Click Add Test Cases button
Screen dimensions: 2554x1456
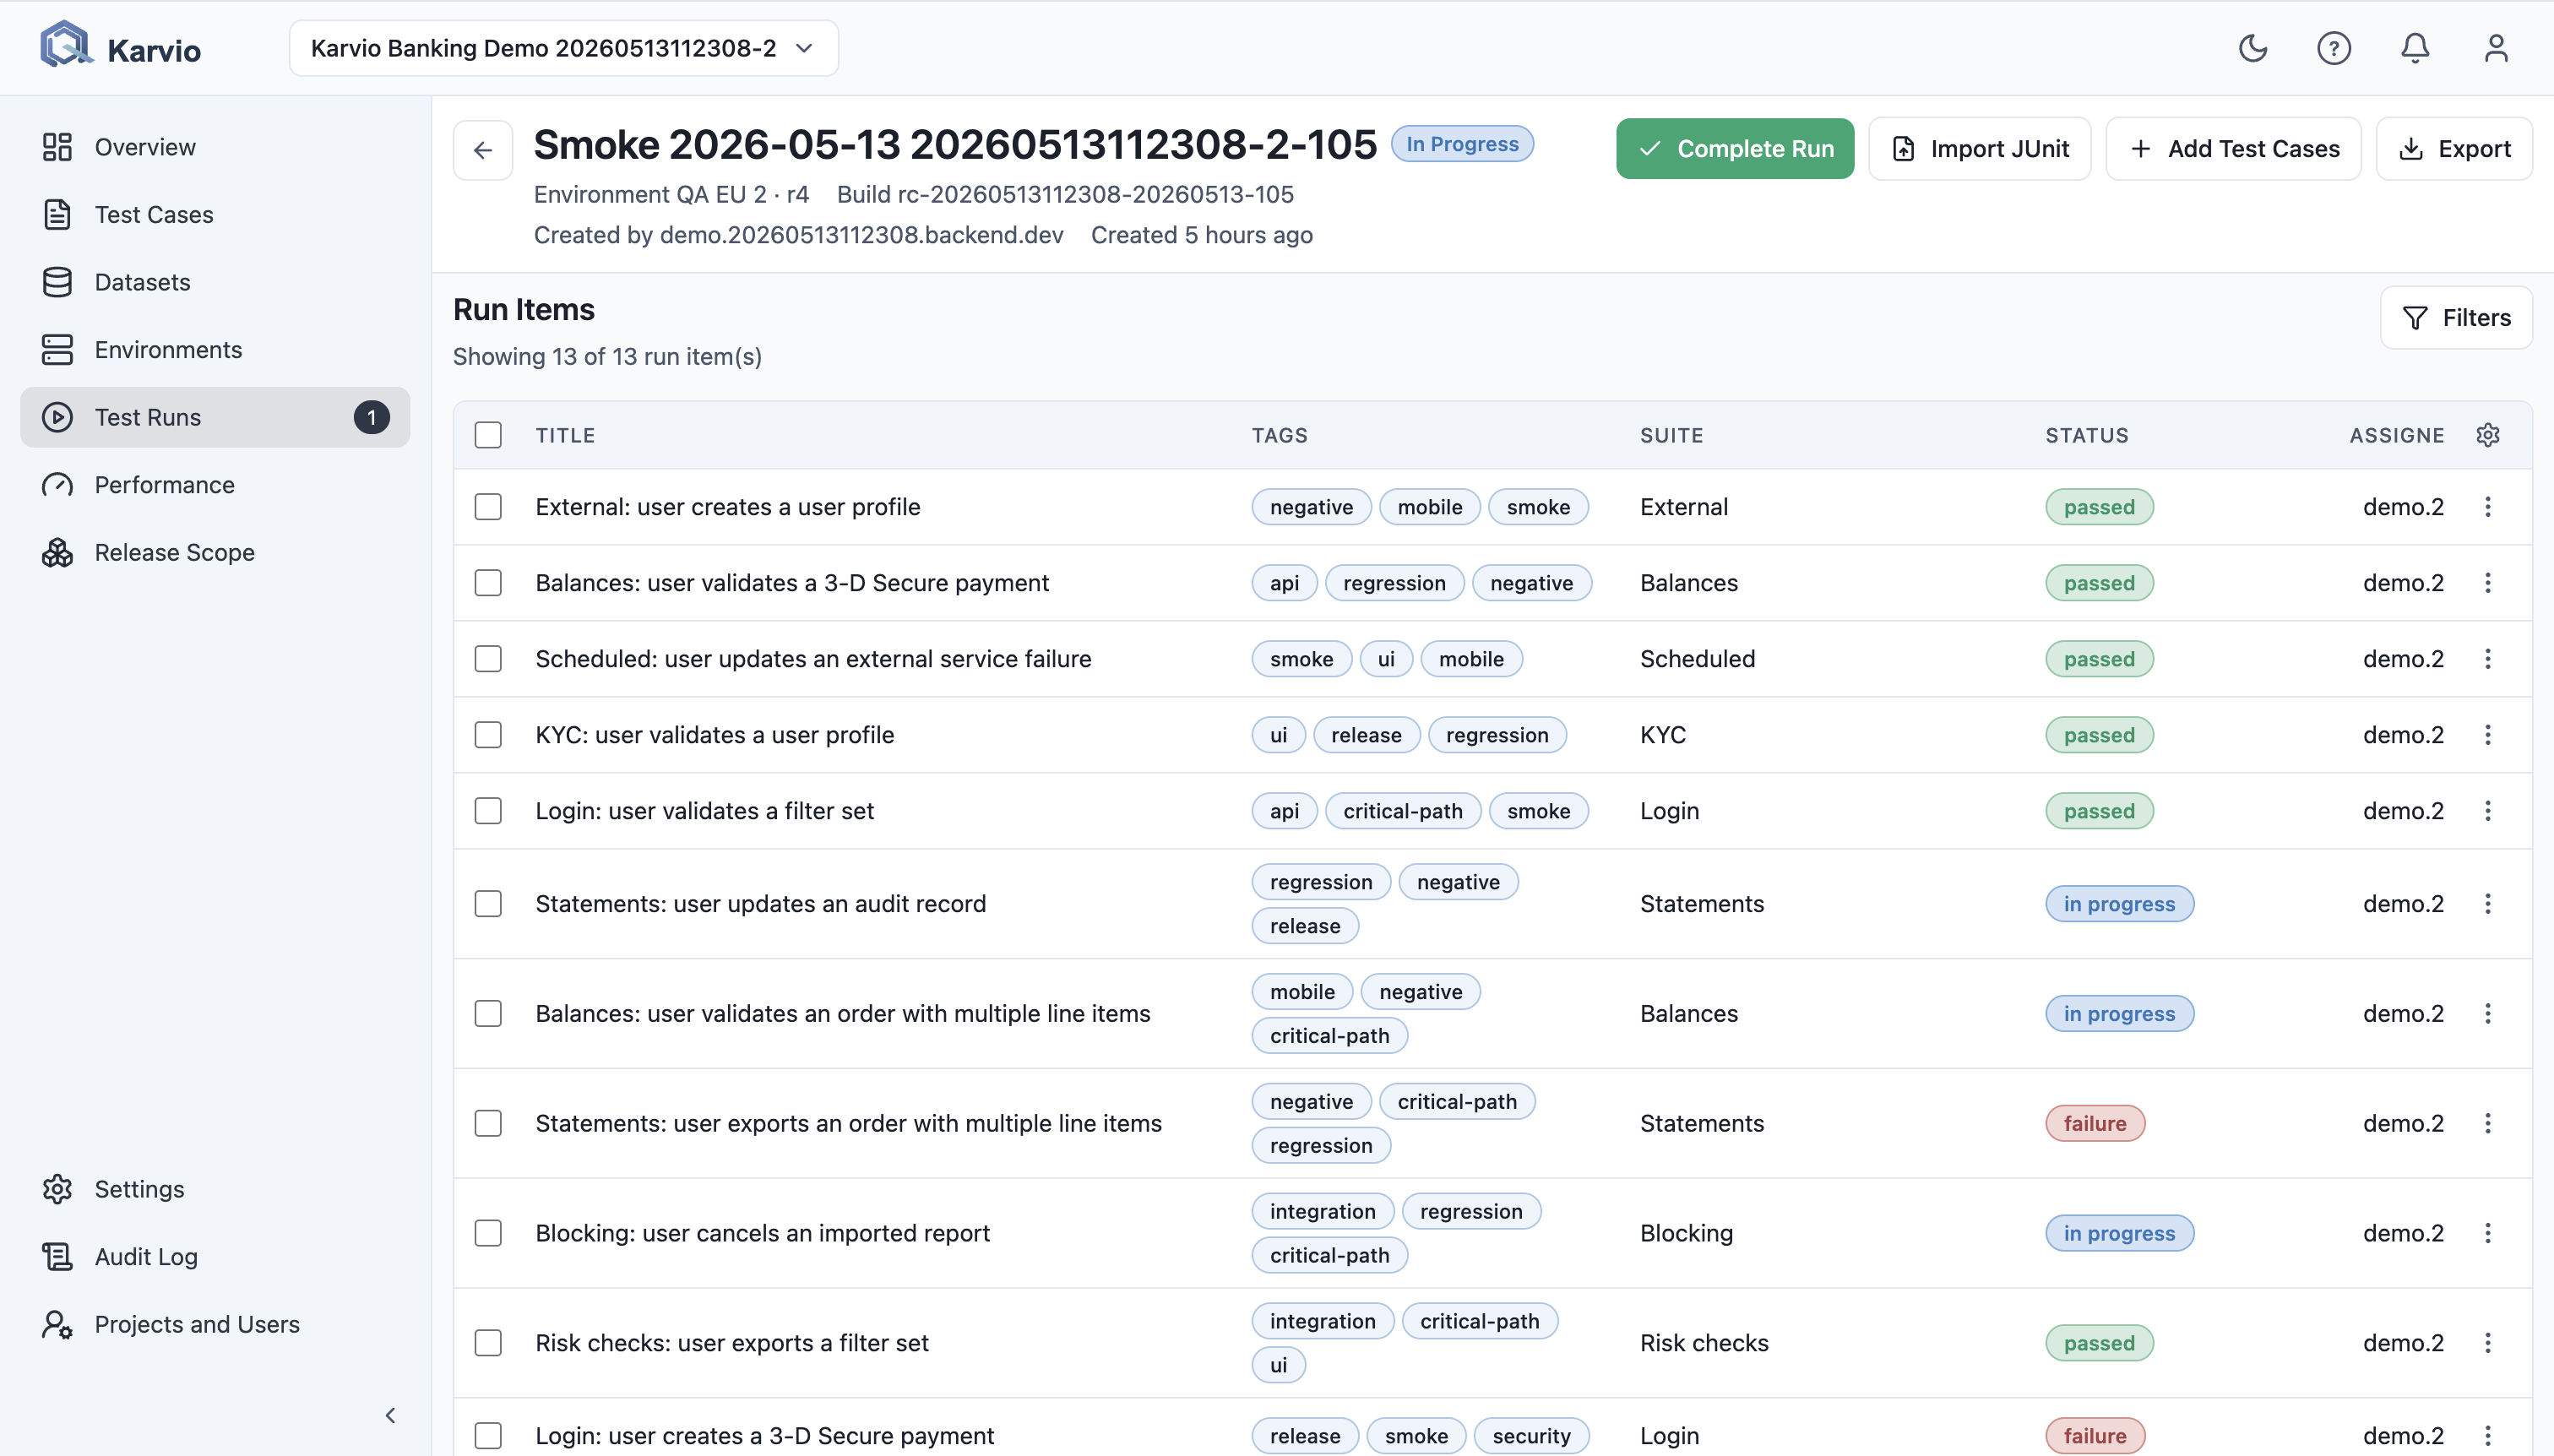(2233, 149)
